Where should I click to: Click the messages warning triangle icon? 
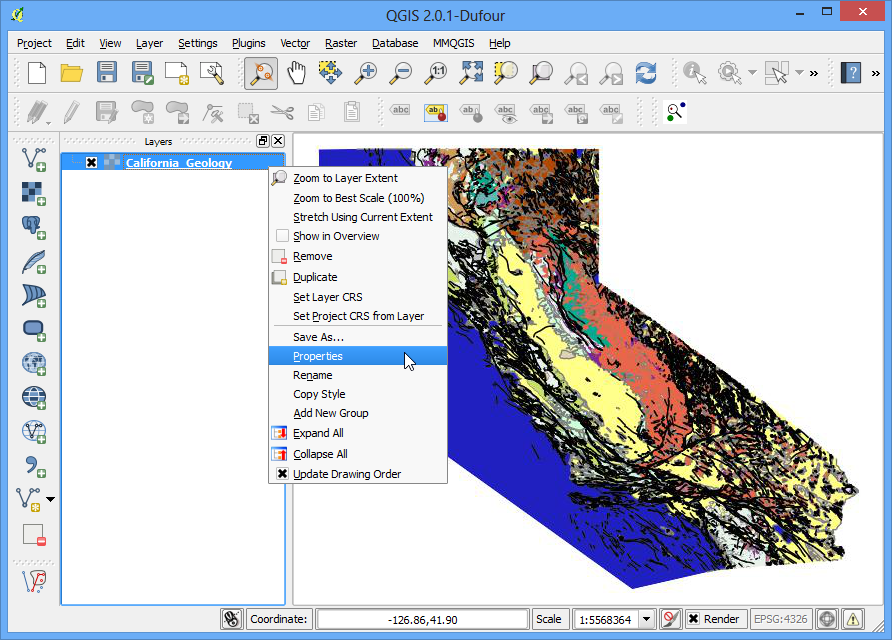(853, 619)
